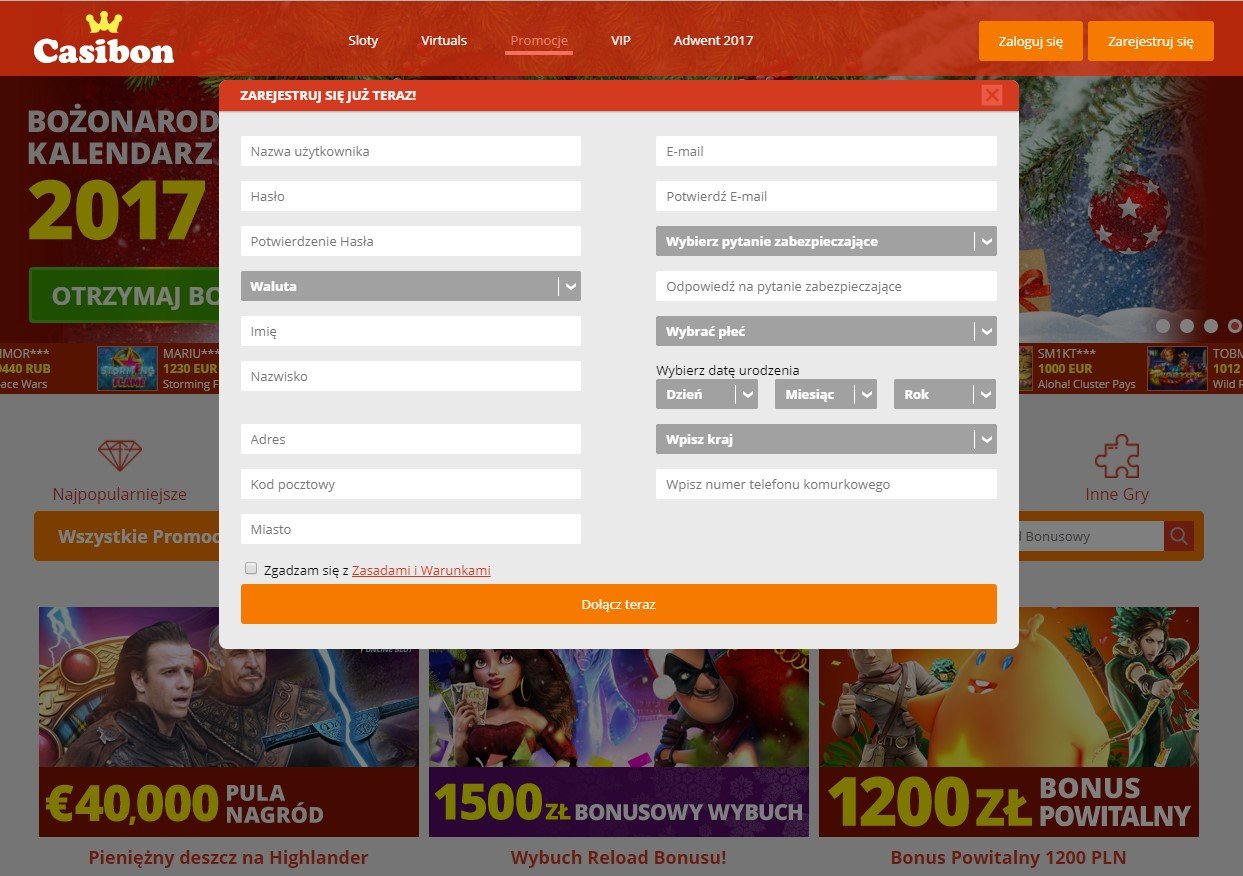Expand the Wybierz pytanie zabezpieczające dropdown
Screen dimensions: 1243x876
(x=826, y=241)
